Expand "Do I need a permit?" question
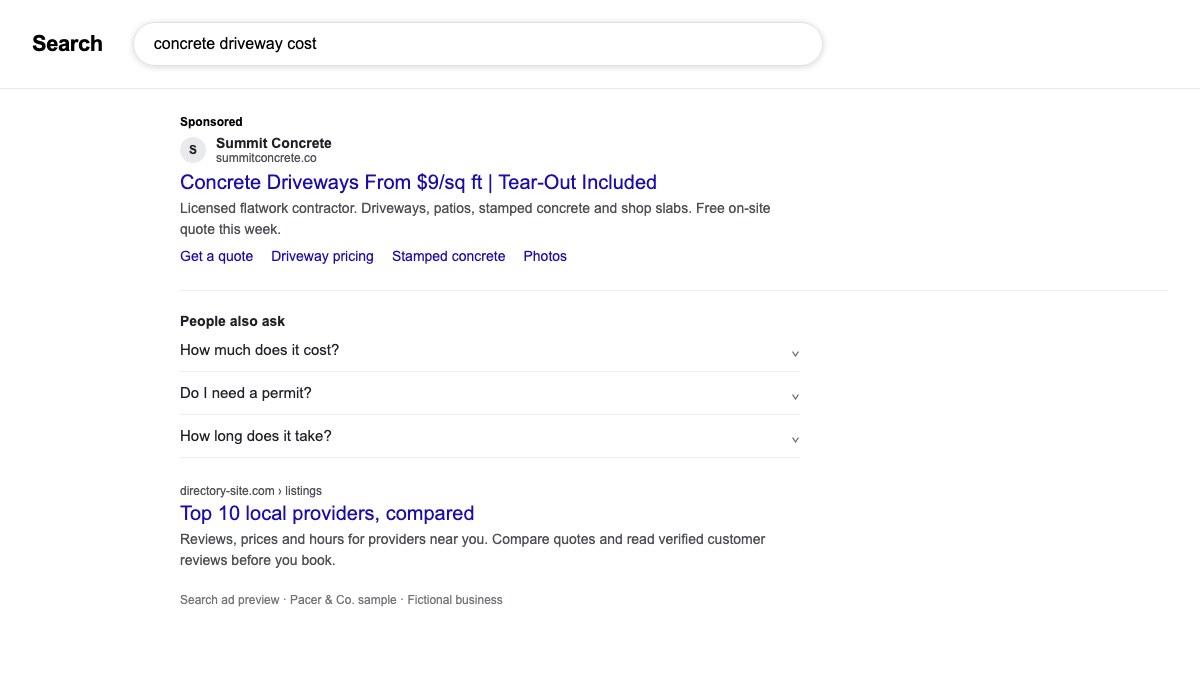Viewport: 1200px width, 700px height. pyautogui.click(x=490, y=393)
